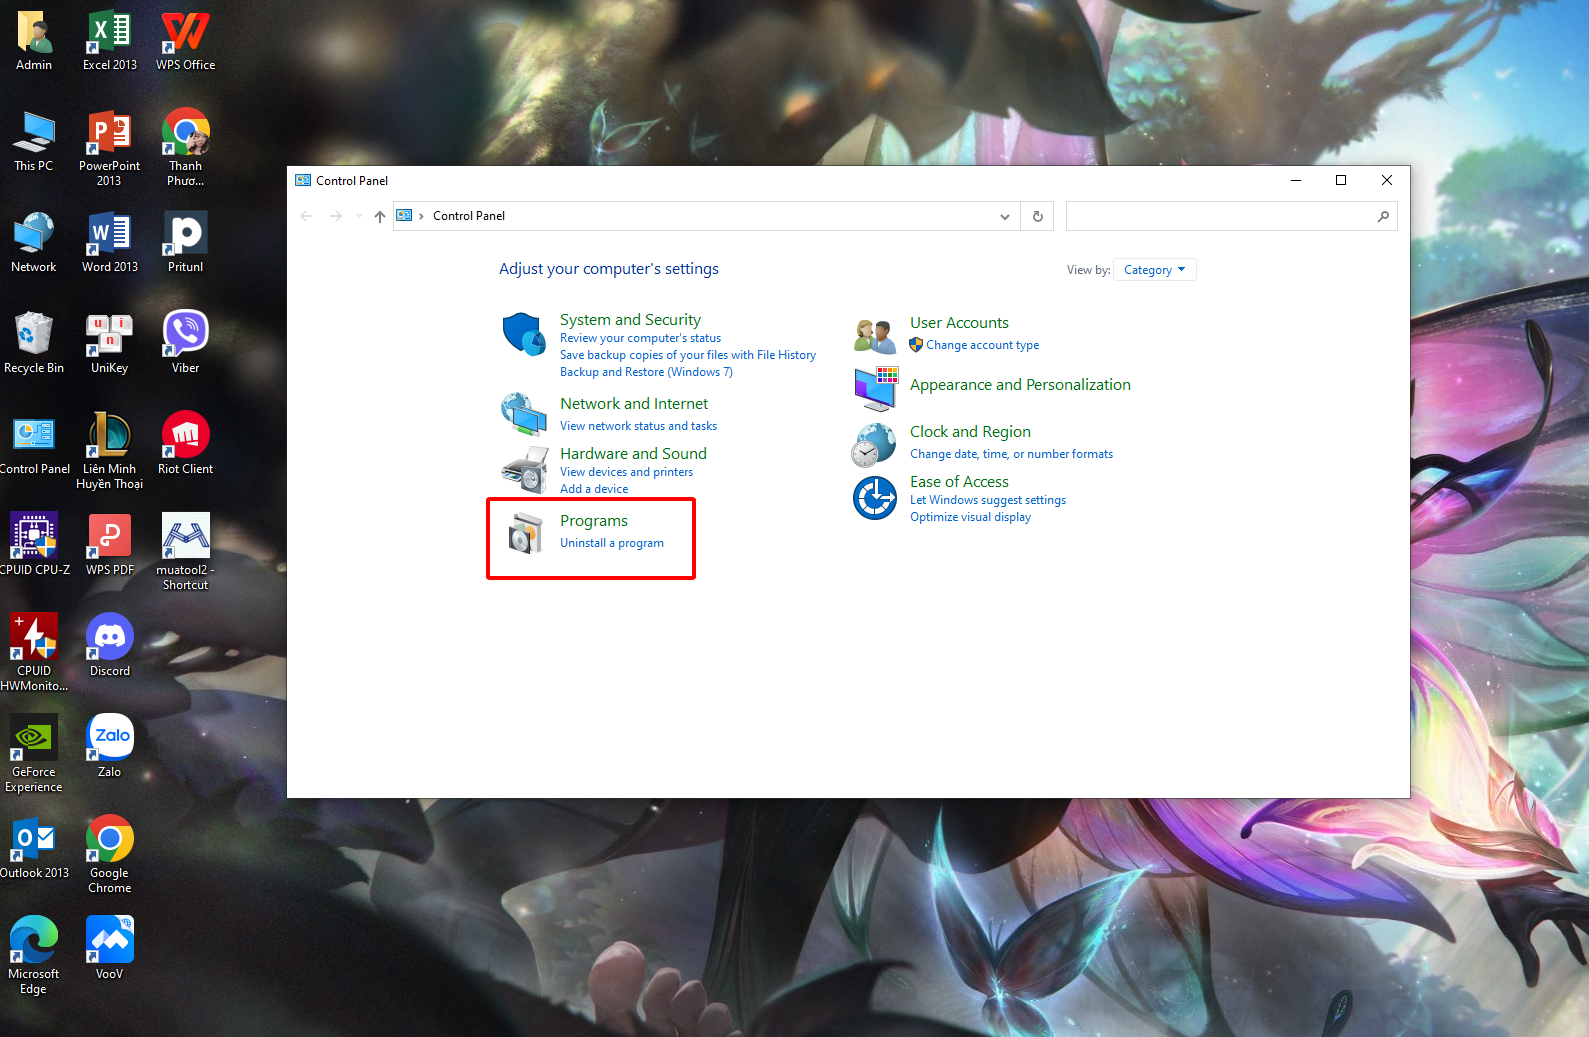The image size is (1589, 1037).
Task: Select the Riot Client desktop icon
Action: [185, 444]
